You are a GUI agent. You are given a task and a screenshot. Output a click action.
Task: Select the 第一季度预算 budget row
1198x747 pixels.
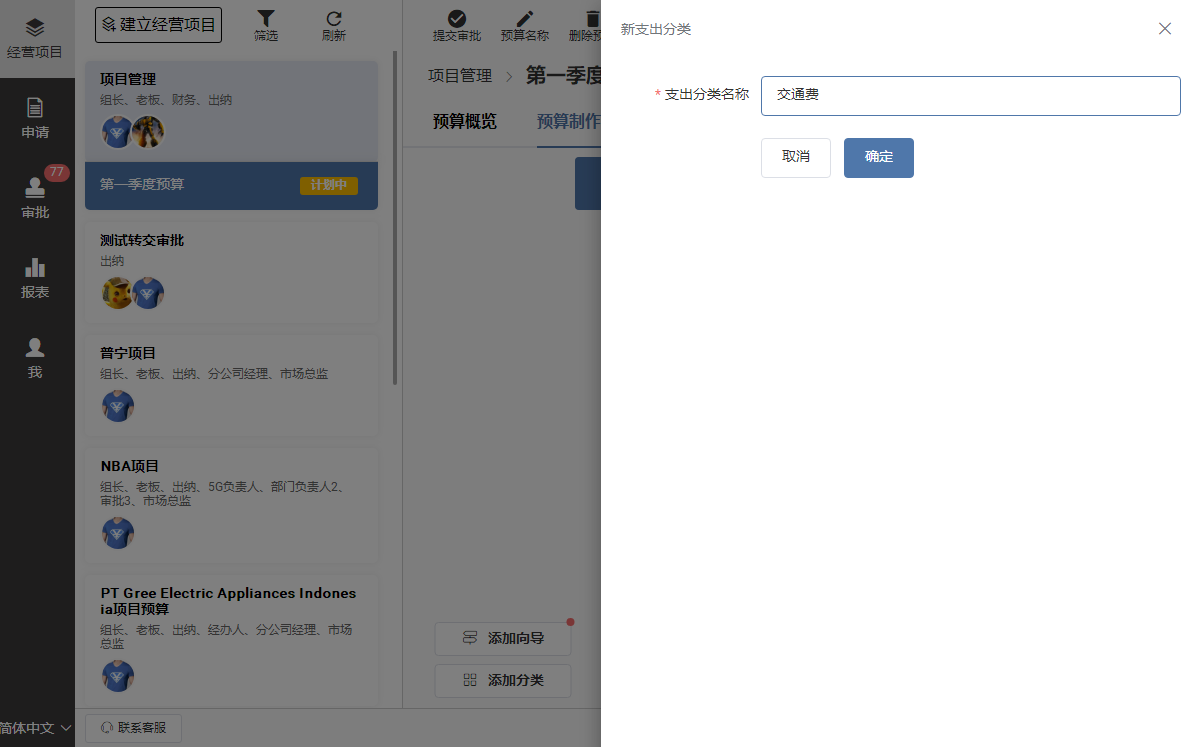pos(231,185)
